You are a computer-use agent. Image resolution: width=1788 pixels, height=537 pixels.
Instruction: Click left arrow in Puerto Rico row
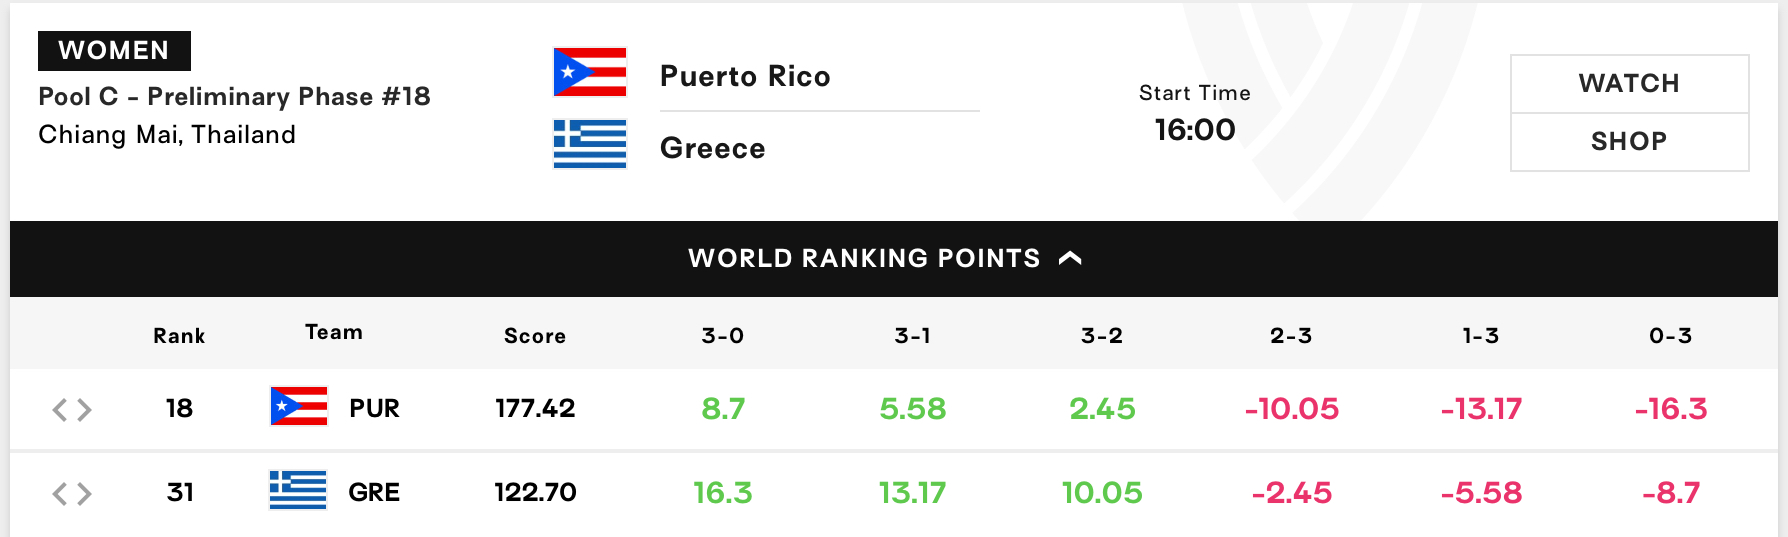(60, 409)
